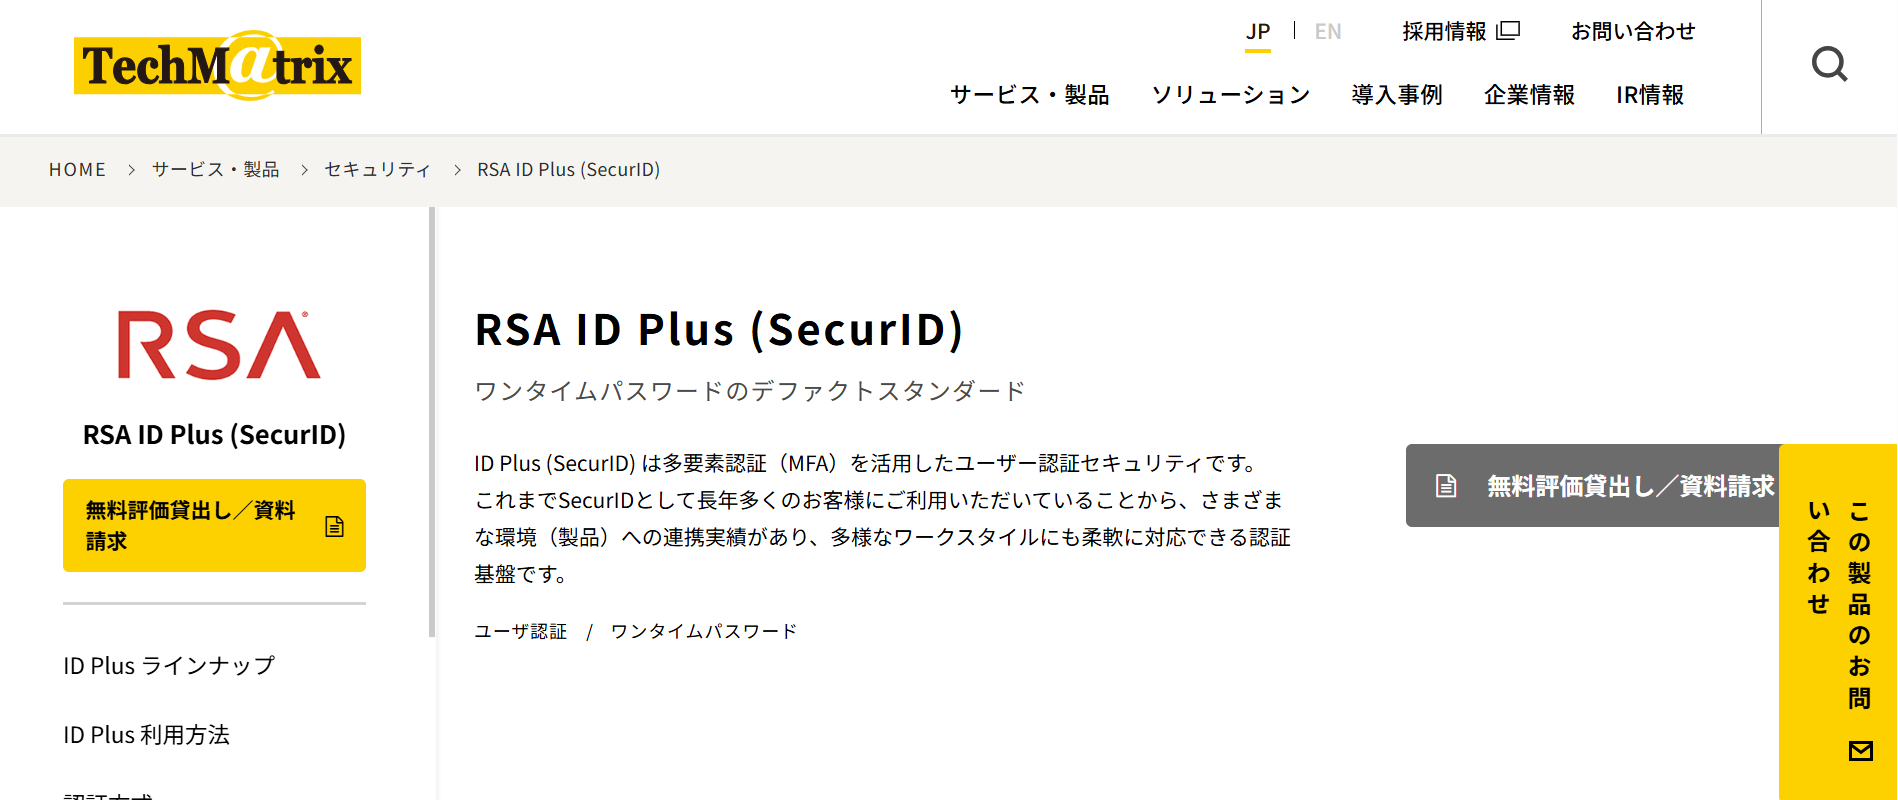Open サービス・製品 menu

coord(1029,95)
